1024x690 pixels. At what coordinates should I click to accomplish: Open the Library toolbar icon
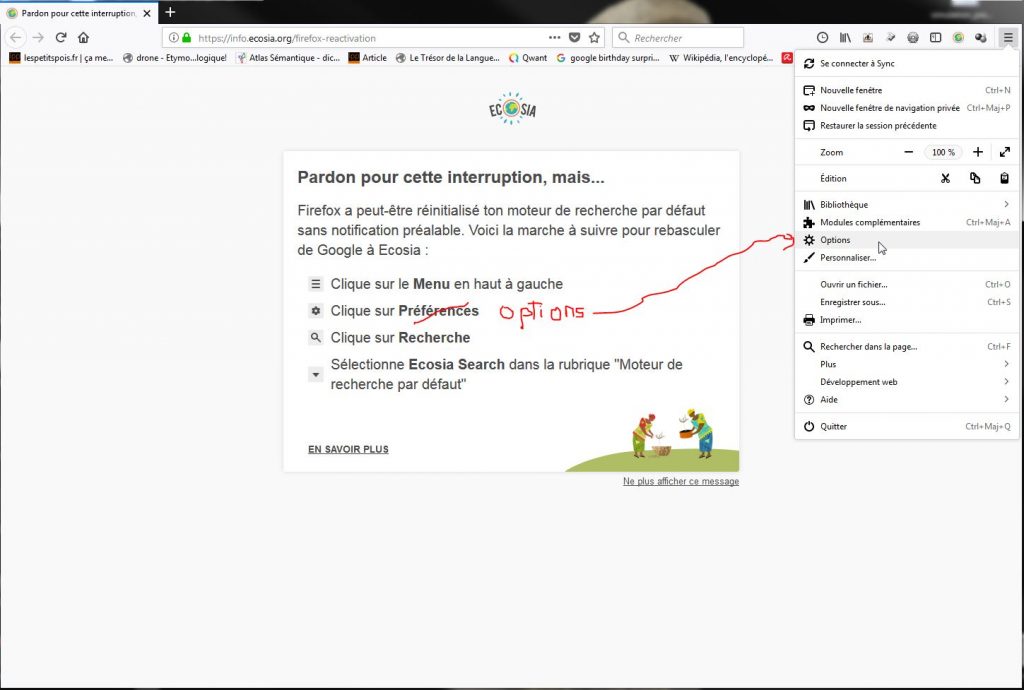845,38
